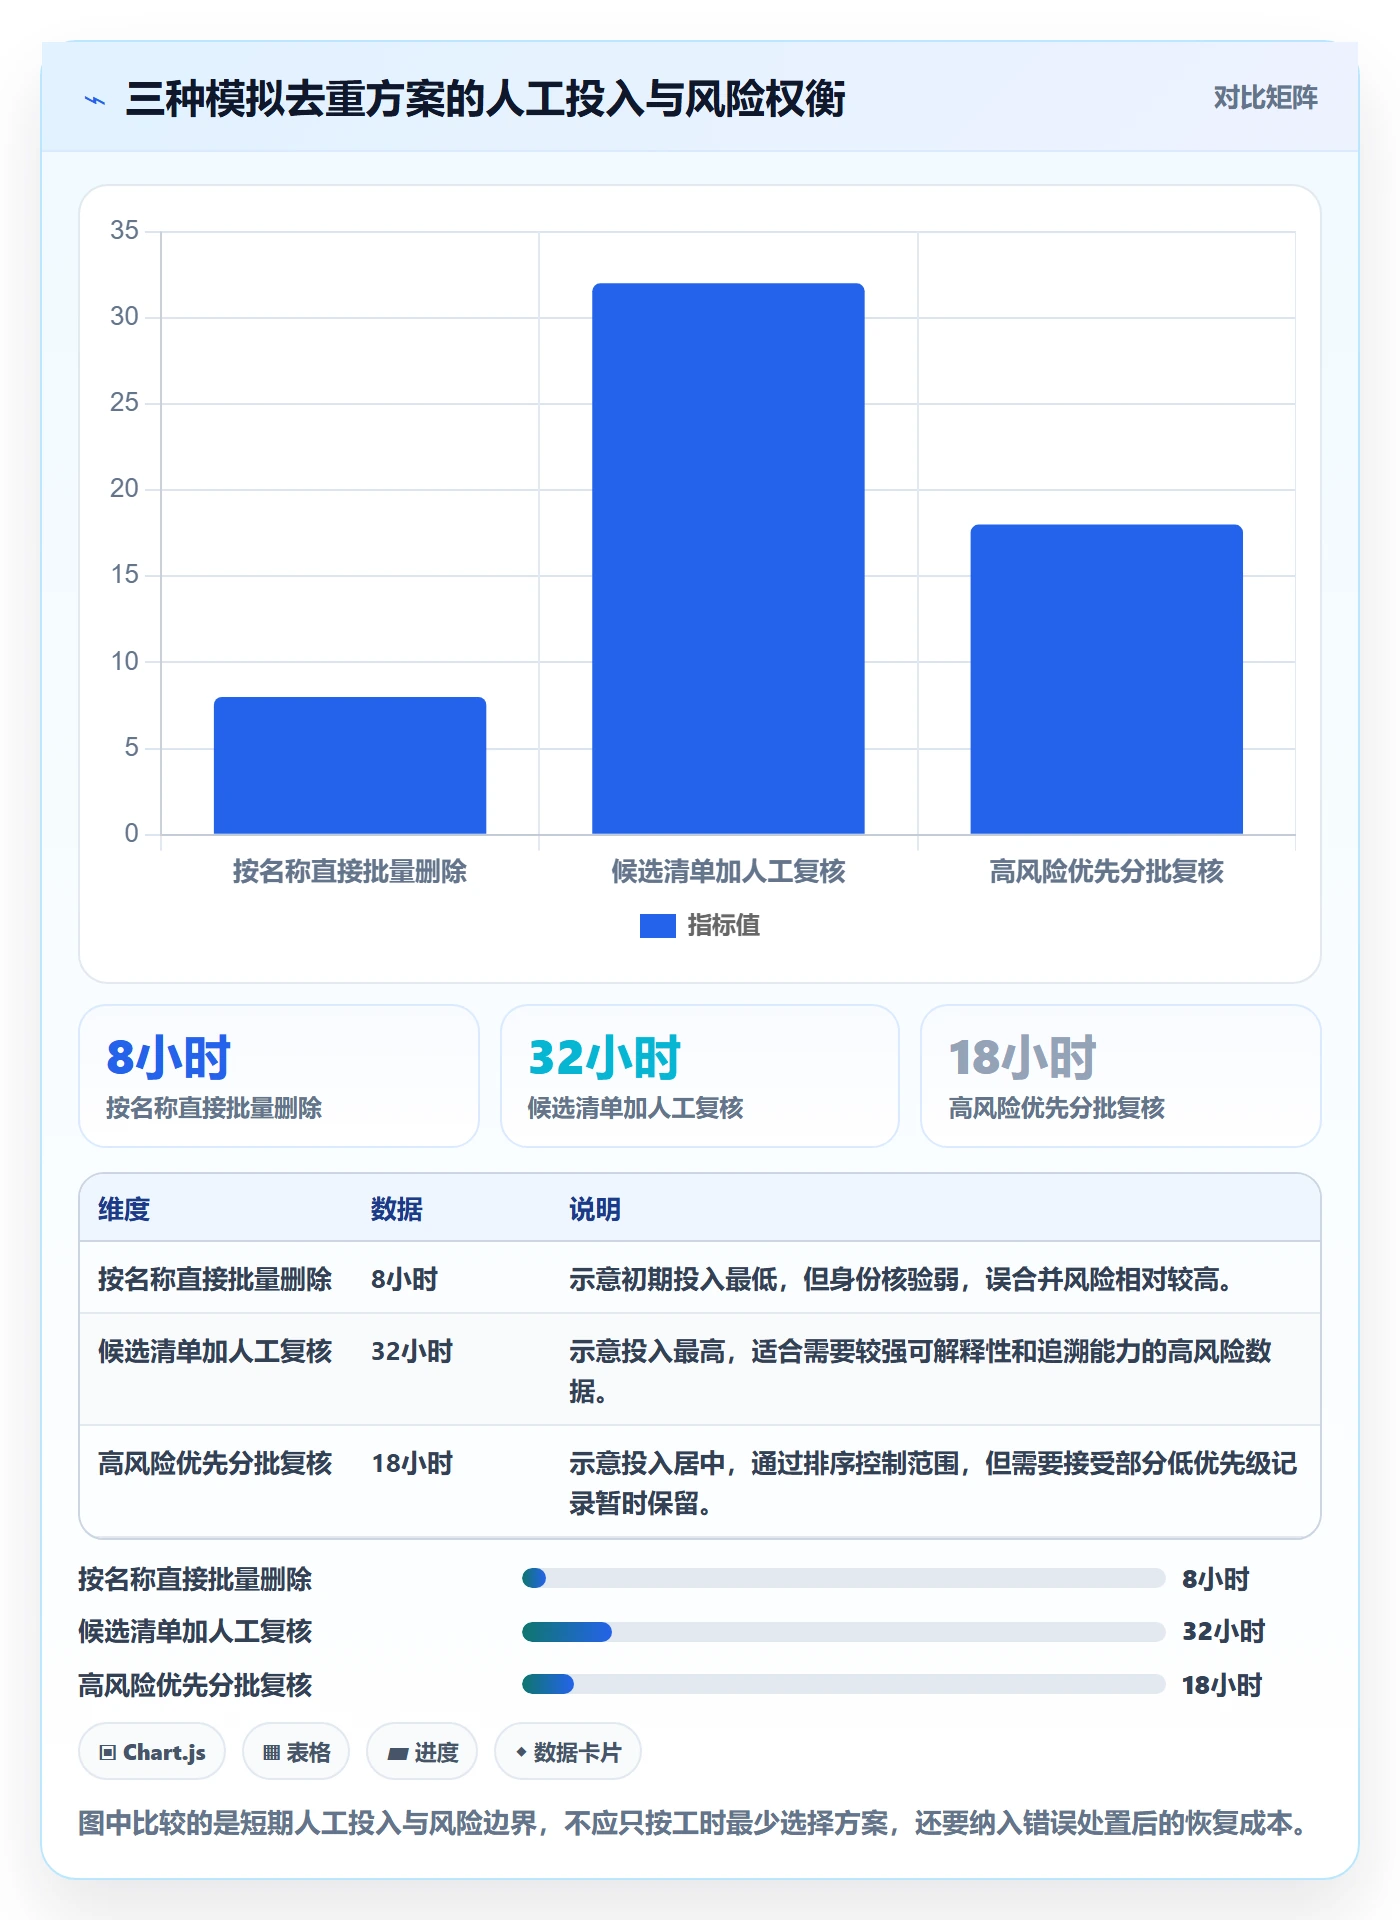Click progress label 高风险优先分批复核

tap(195, 1685)
